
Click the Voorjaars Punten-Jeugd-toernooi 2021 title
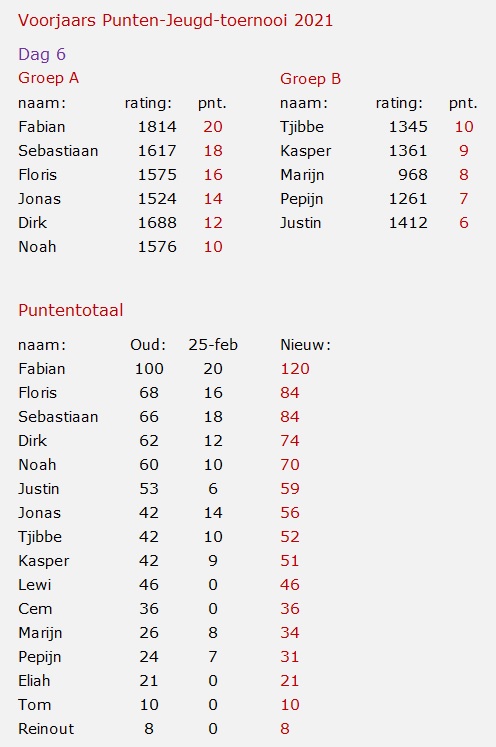click(175, 21)
